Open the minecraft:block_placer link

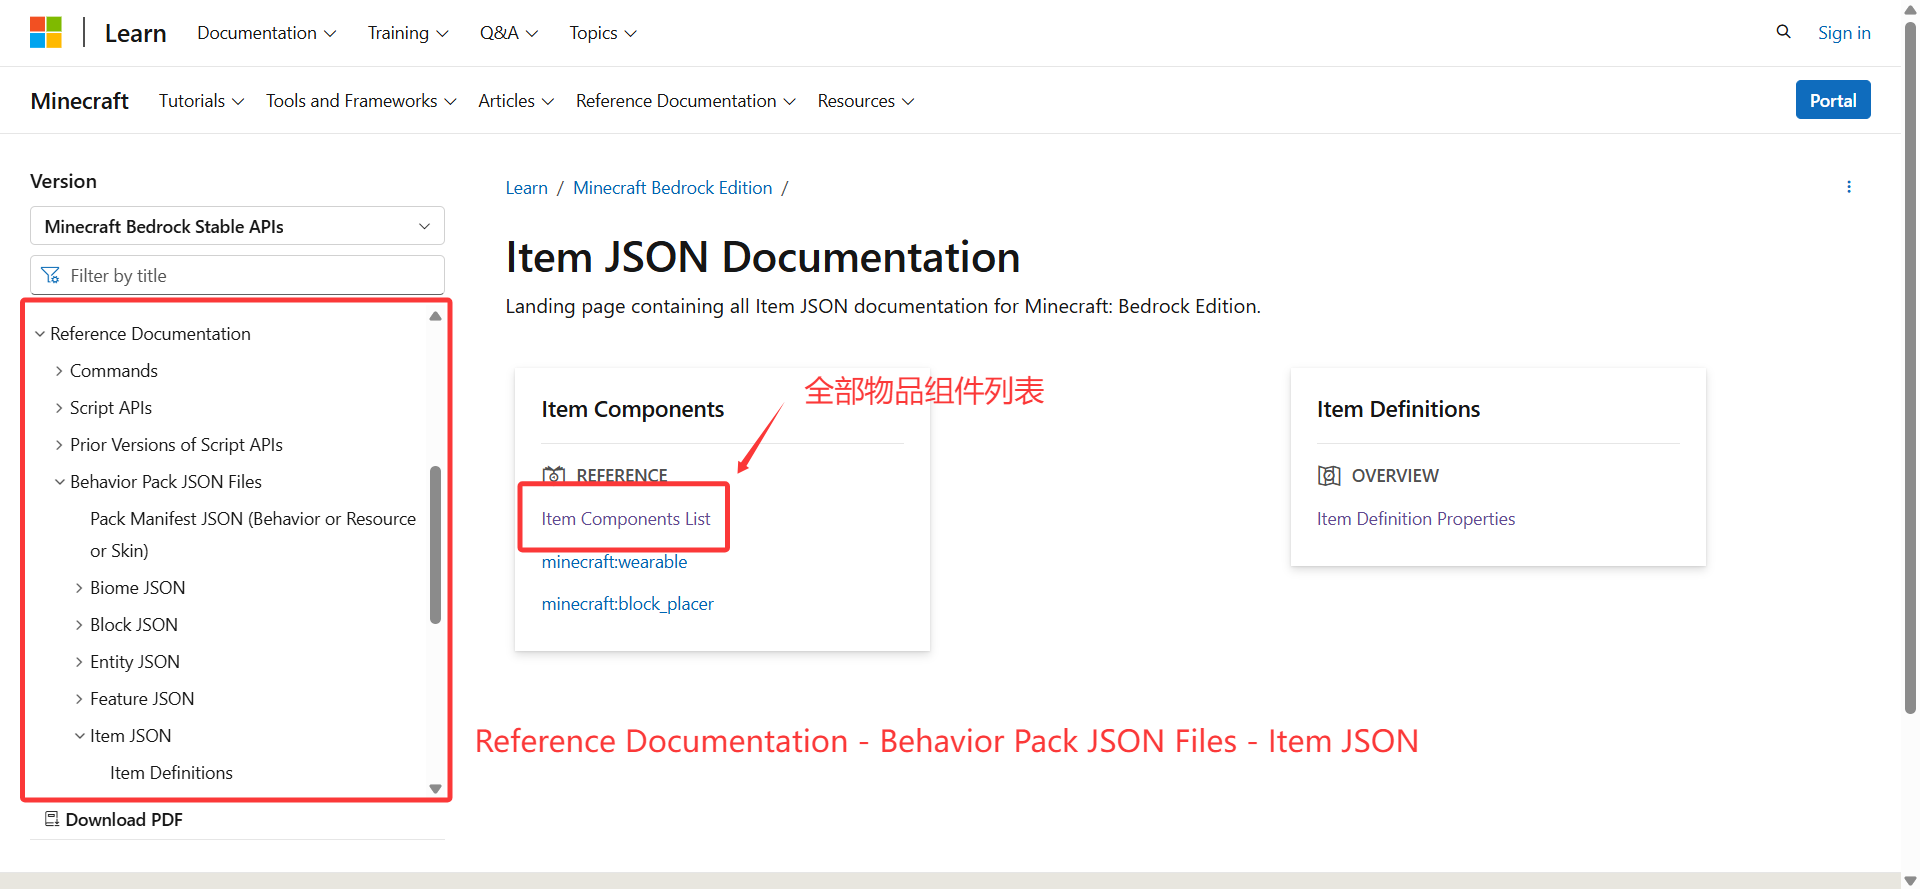(627, 604)
